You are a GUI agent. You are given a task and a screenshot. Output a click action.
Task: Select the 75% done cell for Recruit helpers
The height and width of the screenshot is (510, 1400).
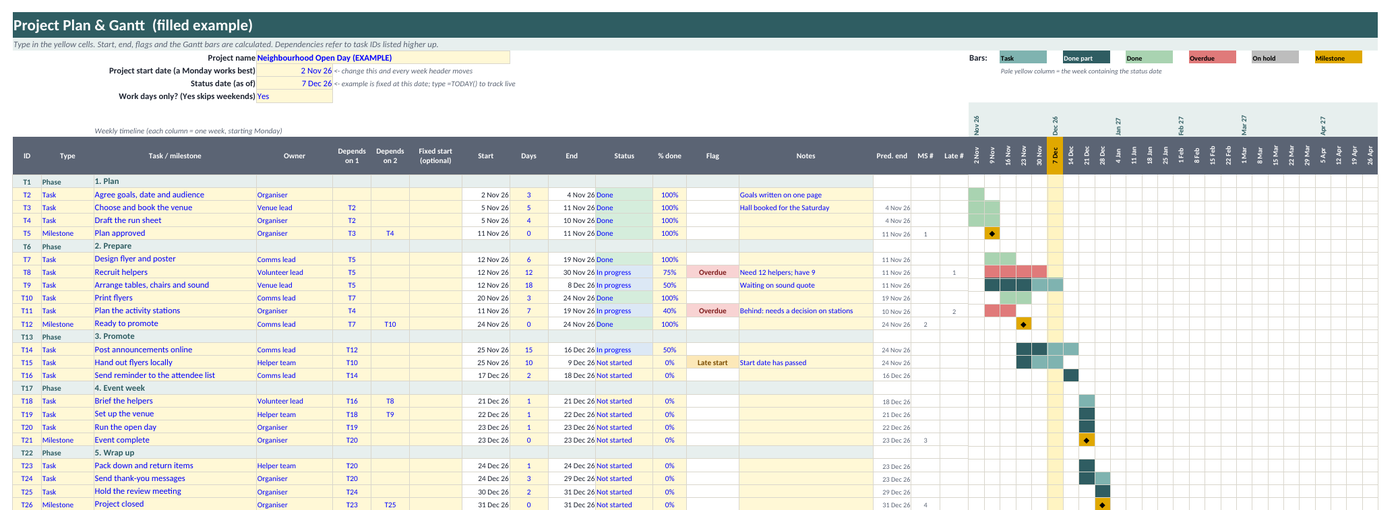tap(670, 272)
